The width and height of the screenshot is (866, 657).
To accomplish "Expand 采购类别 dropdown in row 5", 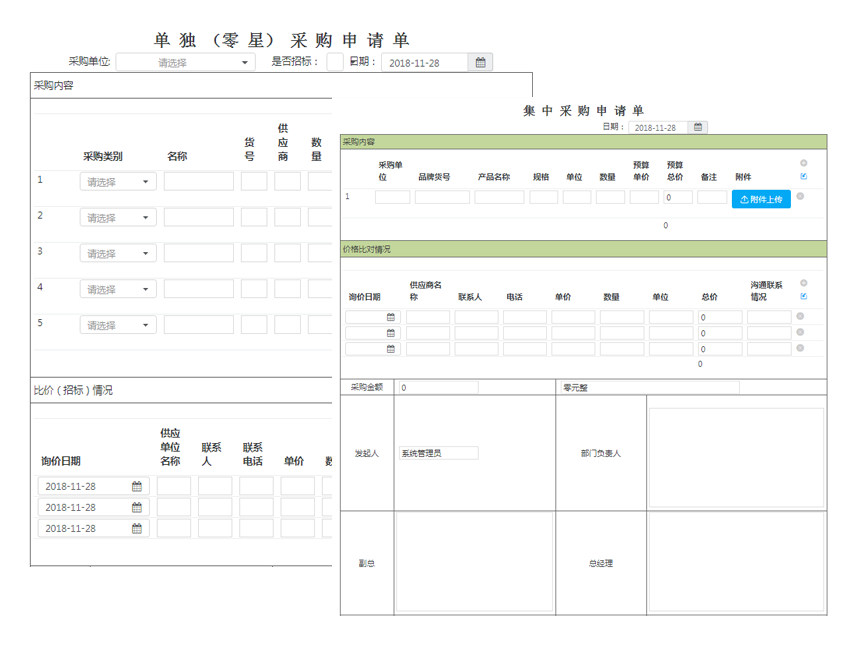I will tap(118, 325).
